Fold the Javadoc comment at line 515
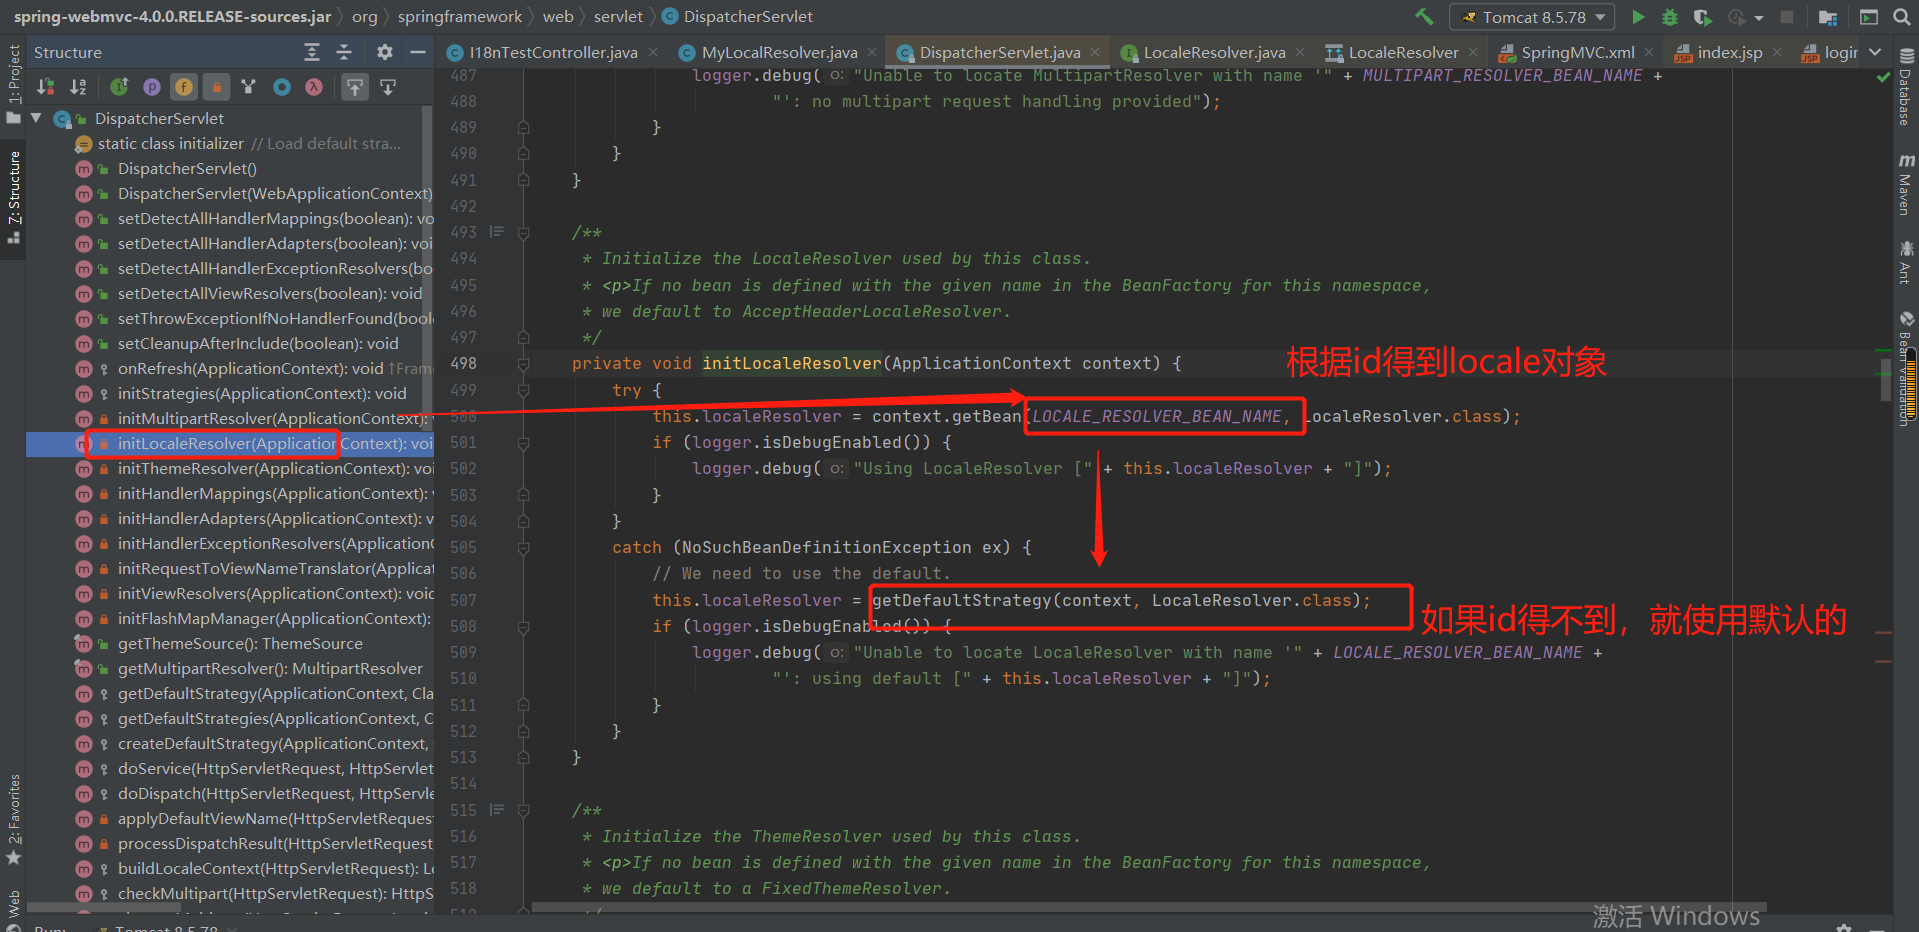Image resolution: width=1919 pixels, height=932 pixels. tap(523, 810)
